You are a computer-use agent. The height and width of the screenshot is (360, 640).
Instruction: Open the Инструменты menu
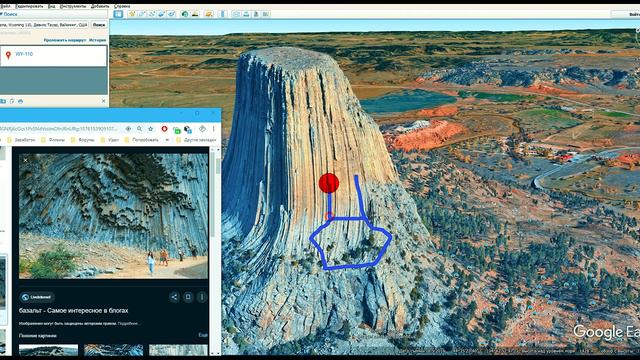point(73,6)
